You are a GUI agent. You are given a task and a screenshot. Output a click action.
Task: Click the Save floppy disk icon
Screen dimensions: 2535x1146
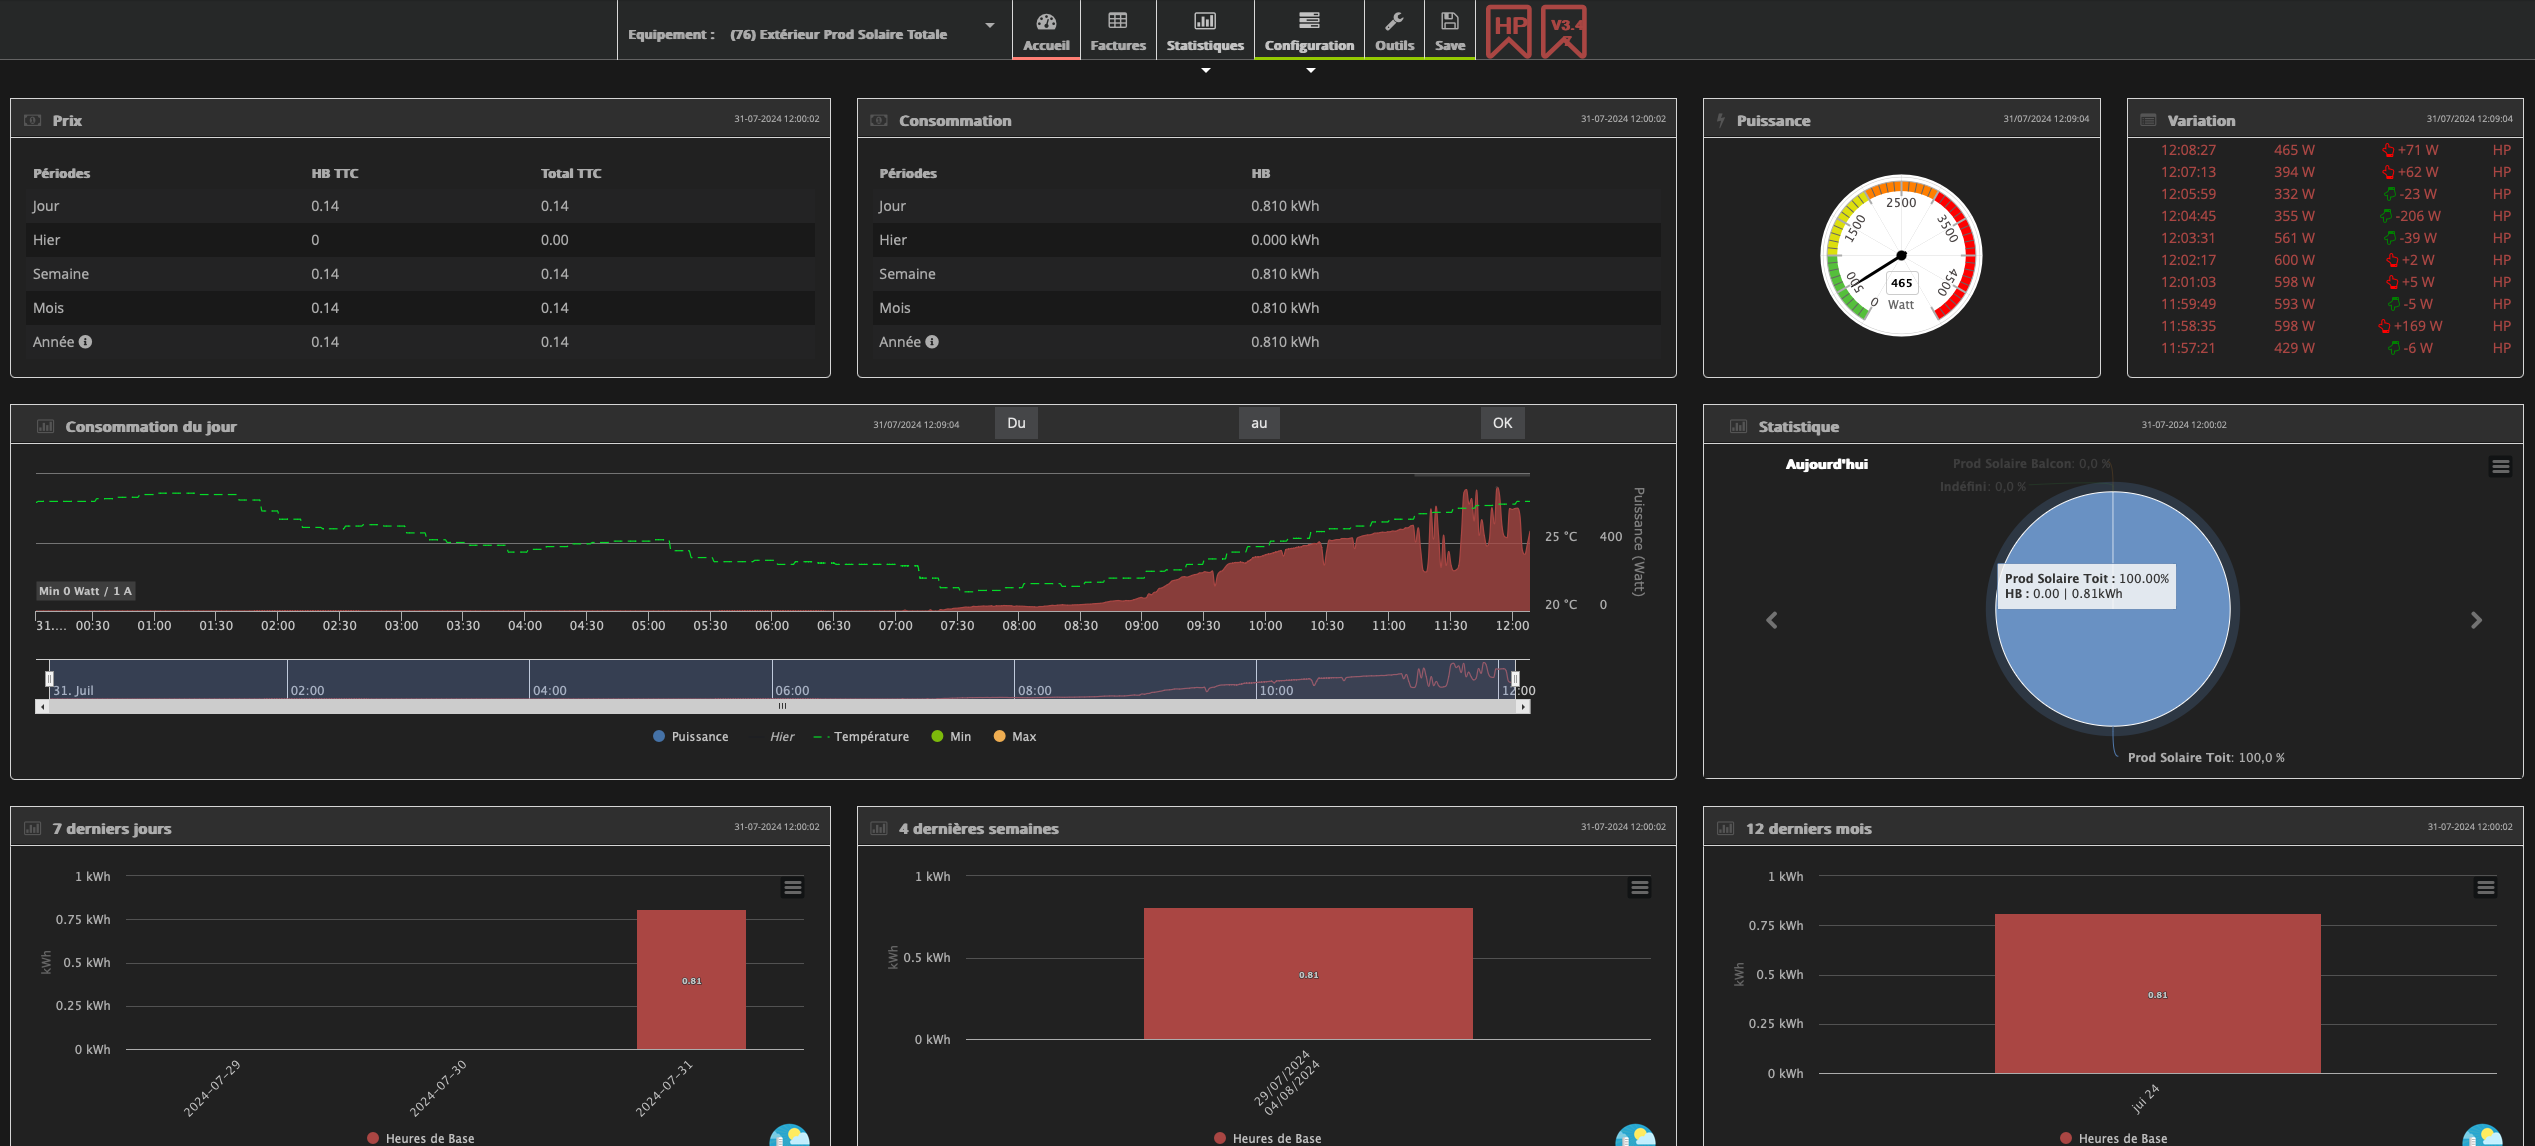(1449, 32)
